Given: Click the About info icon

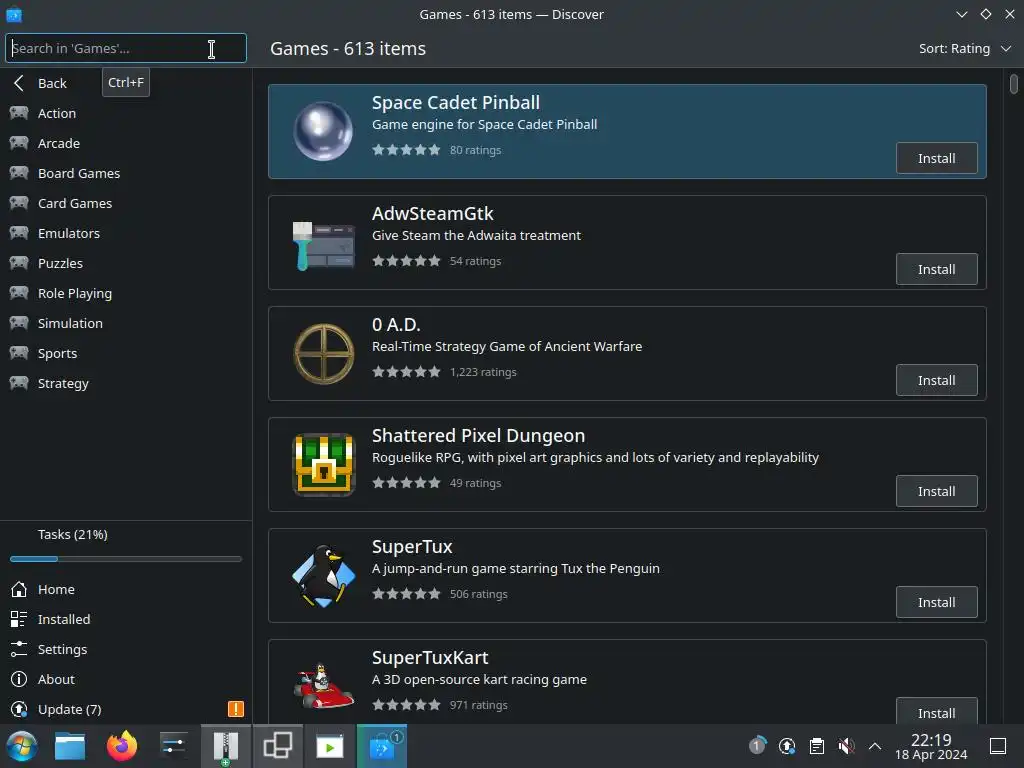Looking at the screenshot, I should pos(19,679).
